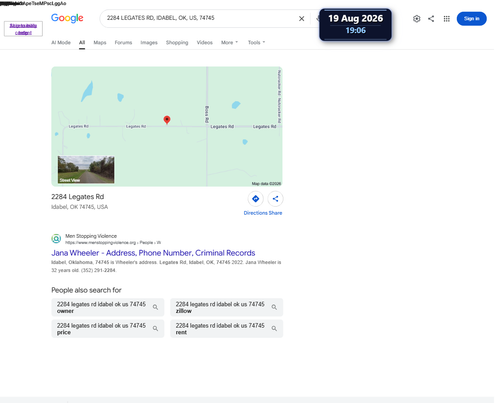Search related query ending in 'rent'

[x=227, y=329]
